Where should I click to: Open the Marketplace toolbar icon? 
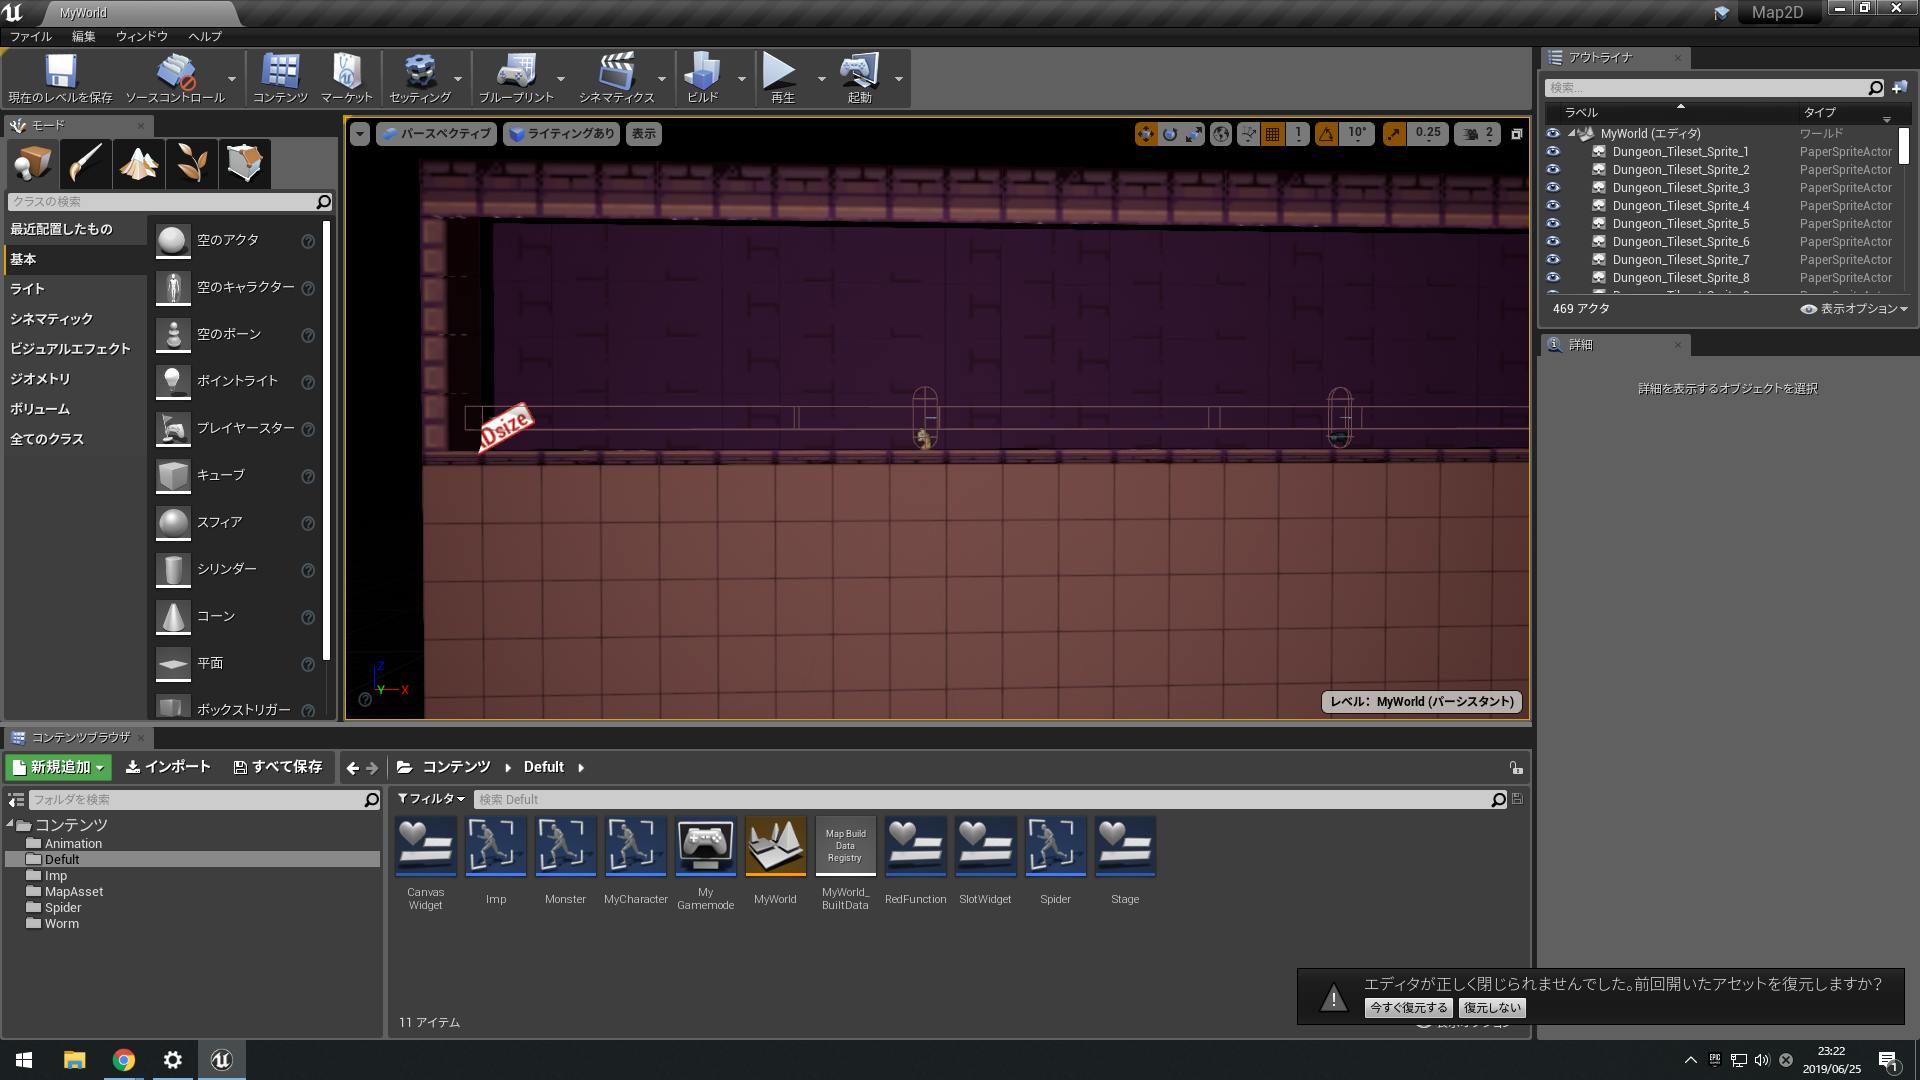pos(346,72)
